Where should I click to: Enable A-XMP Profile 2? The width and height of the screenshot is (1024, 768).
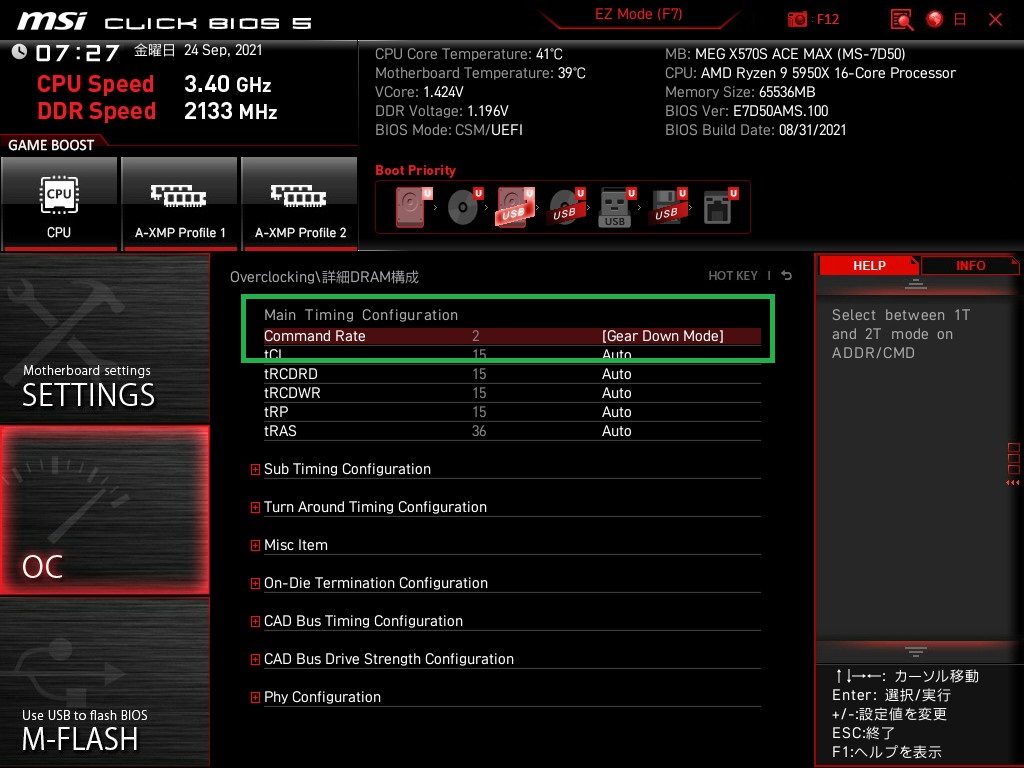tap(300, 204)
